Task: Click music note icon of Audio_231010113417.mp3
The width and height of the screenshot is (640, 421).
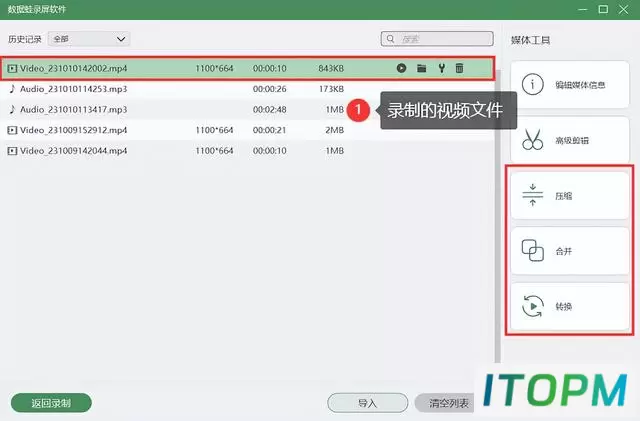Action: (12, 109)
